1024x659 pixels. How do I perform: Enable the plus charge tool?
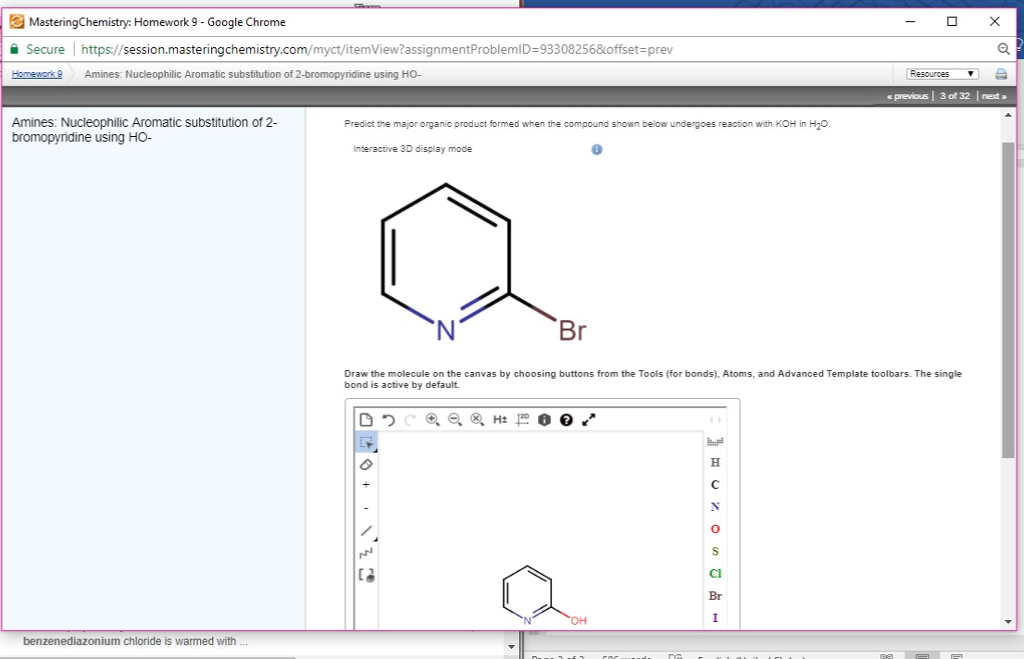365,484
